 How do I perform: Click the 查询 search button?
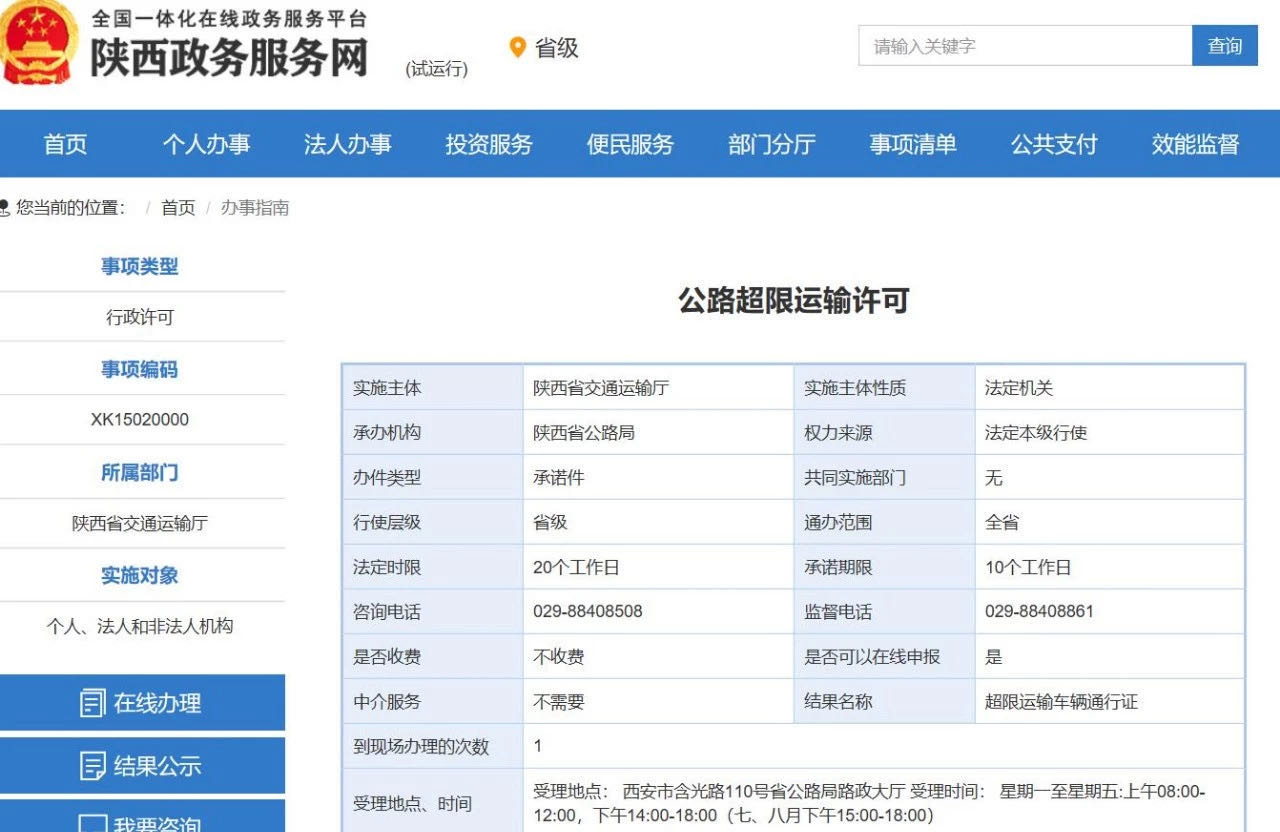(x=1225, y=46)
